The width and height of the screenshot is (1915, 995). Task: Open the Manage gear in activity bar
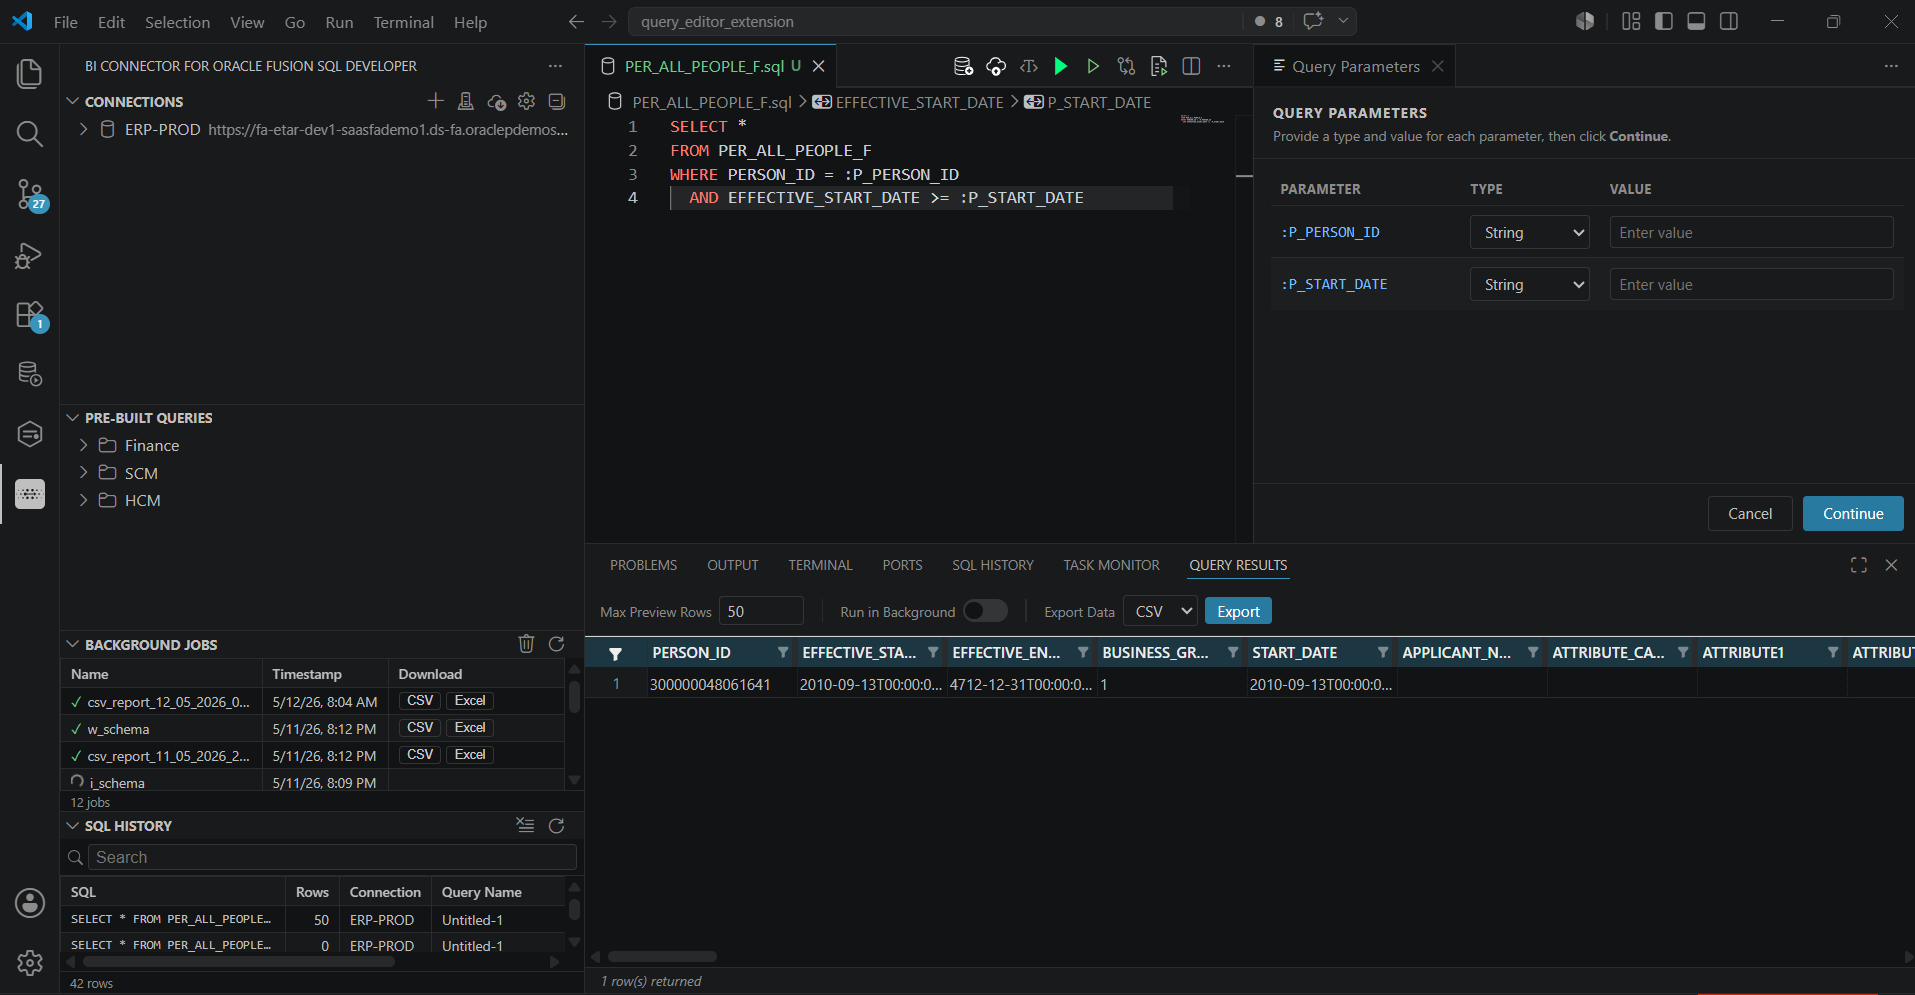pos(30,963)
